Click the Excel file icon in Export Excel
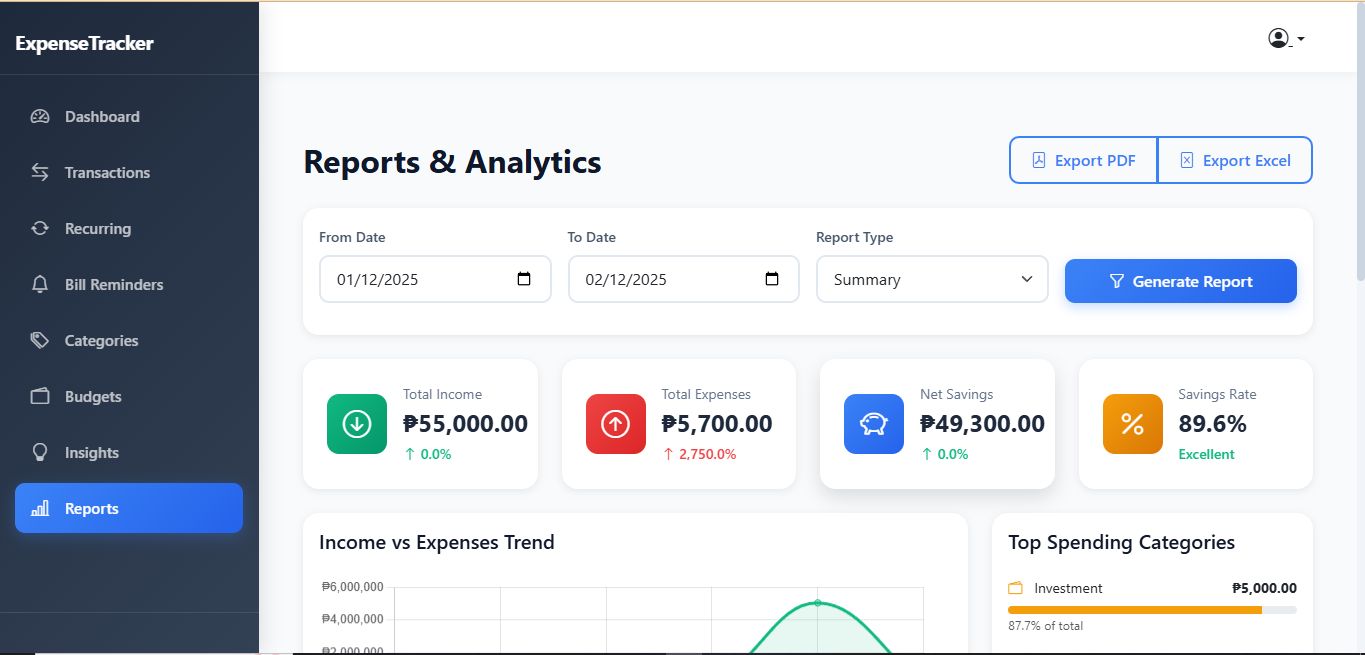Screen dimensions: 1365x655 click(1187, 160)
